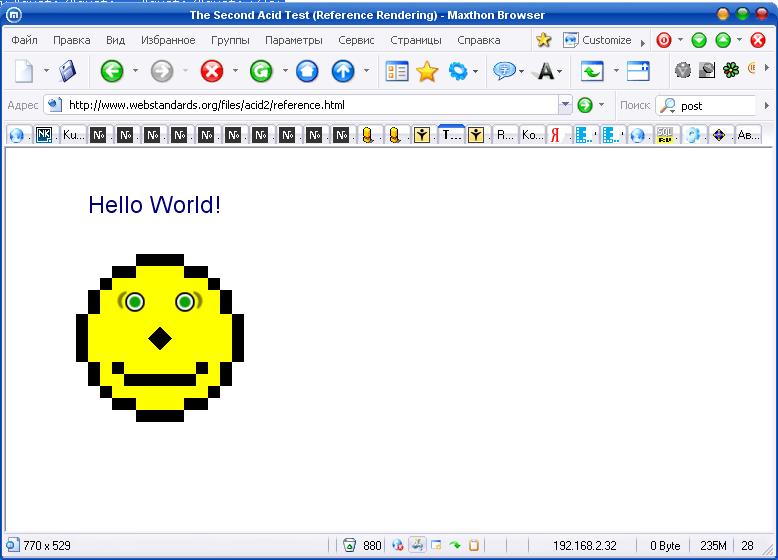Click the gold star Favorites icon

[427, 71]
